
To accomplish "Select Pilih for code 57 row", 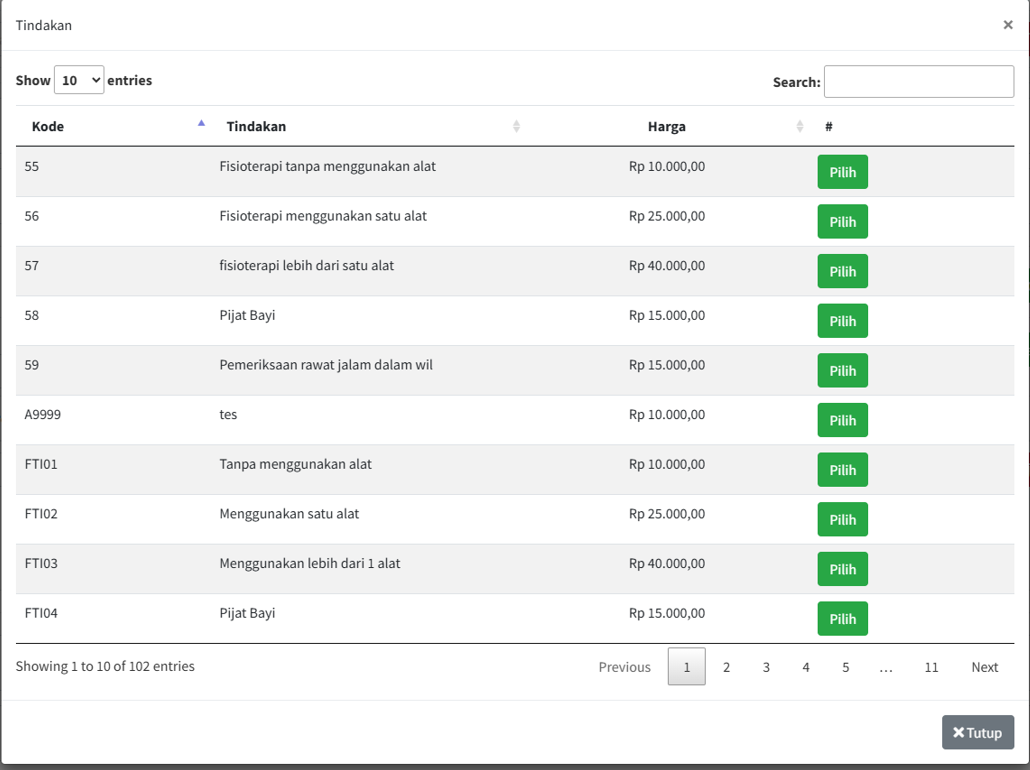I will [842, 271].
